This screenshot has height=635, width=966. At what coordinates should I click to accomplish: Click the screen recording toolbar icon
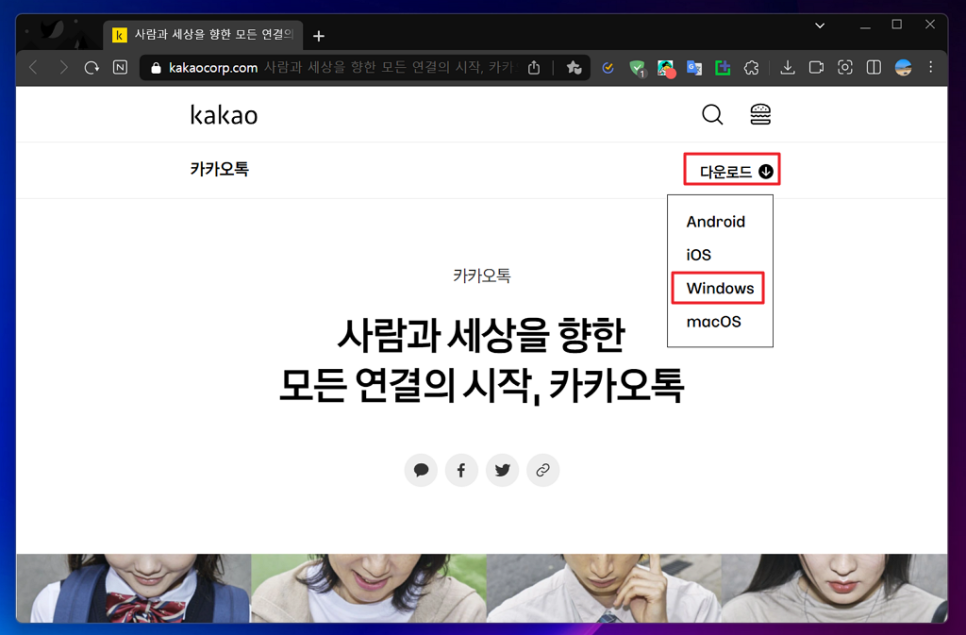(x=816, y=68)
